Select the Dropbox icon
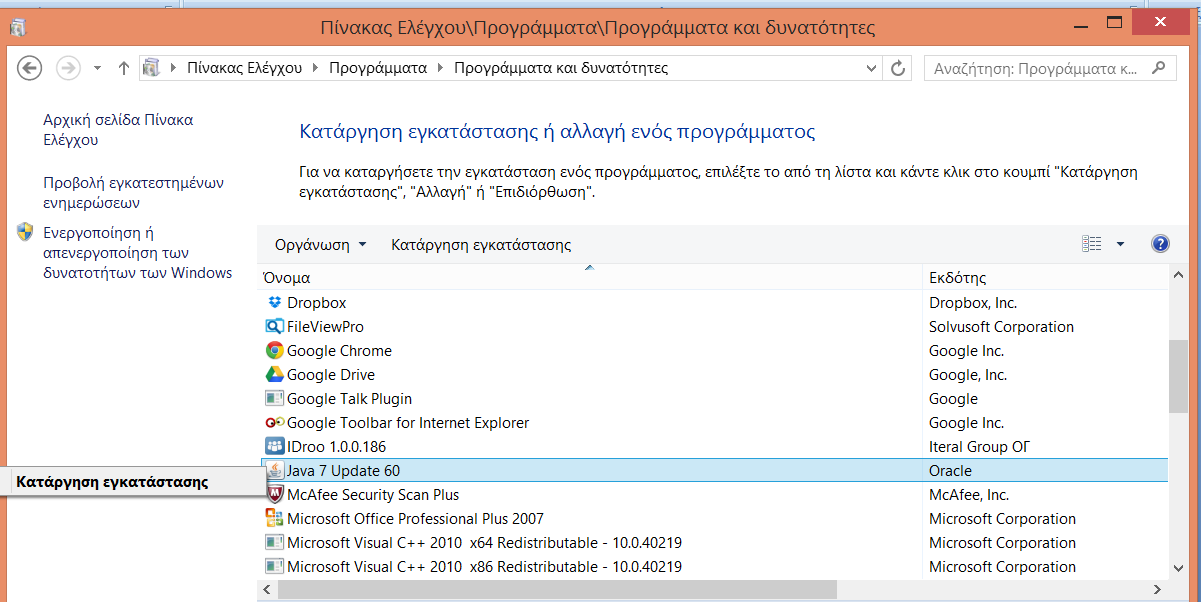Viewport: 1201px width, 602px height. [274, 302]
